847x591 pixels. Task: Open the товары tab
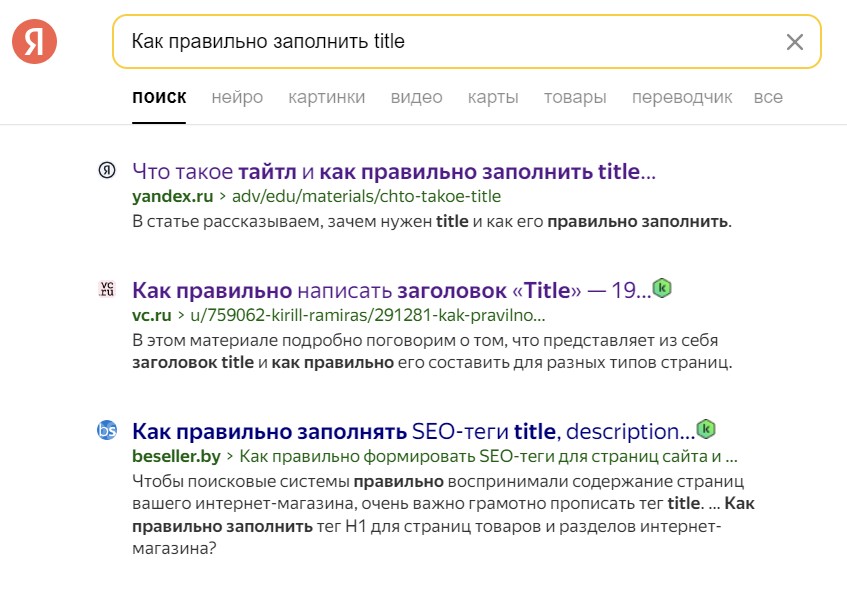tap(574, 97)
